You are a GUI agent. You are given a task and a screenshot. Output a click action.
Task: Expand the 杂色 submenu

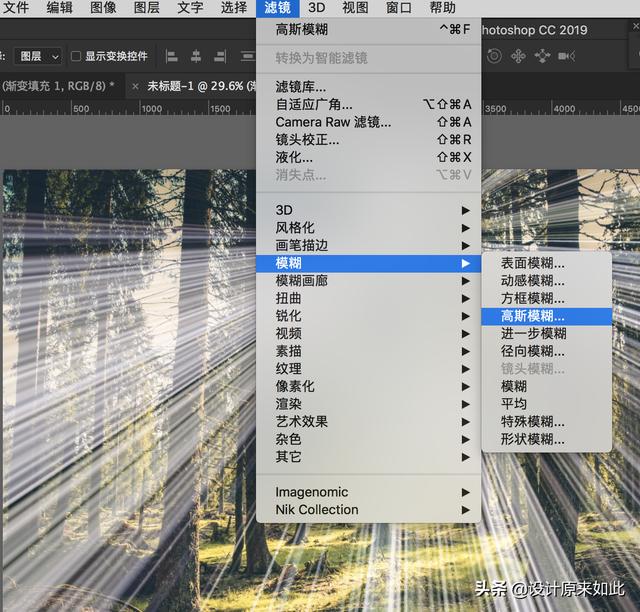tap(369, 439)
